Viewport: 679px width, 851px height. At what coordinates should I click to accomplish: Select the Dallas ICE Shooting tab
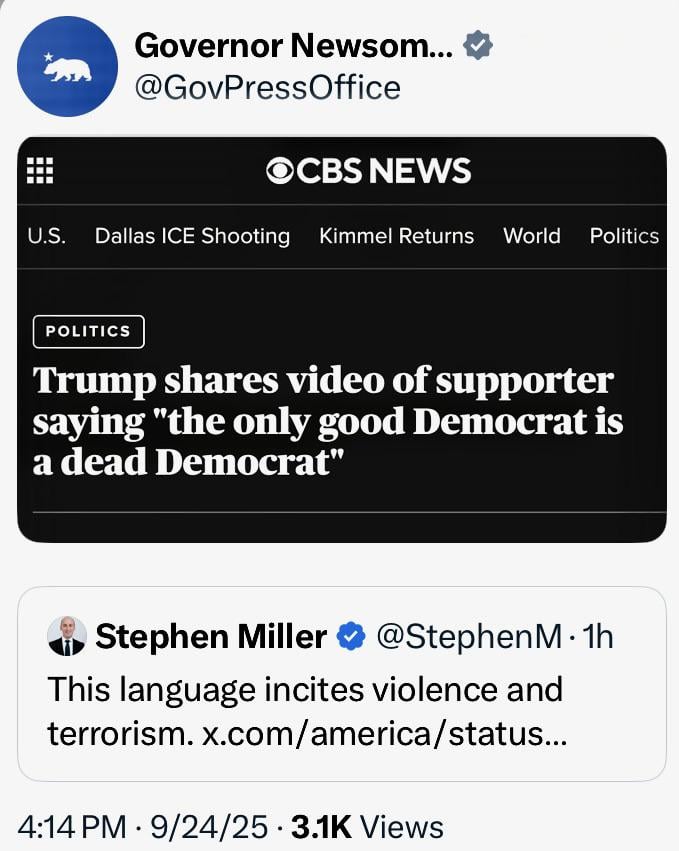tap(192, 236)
